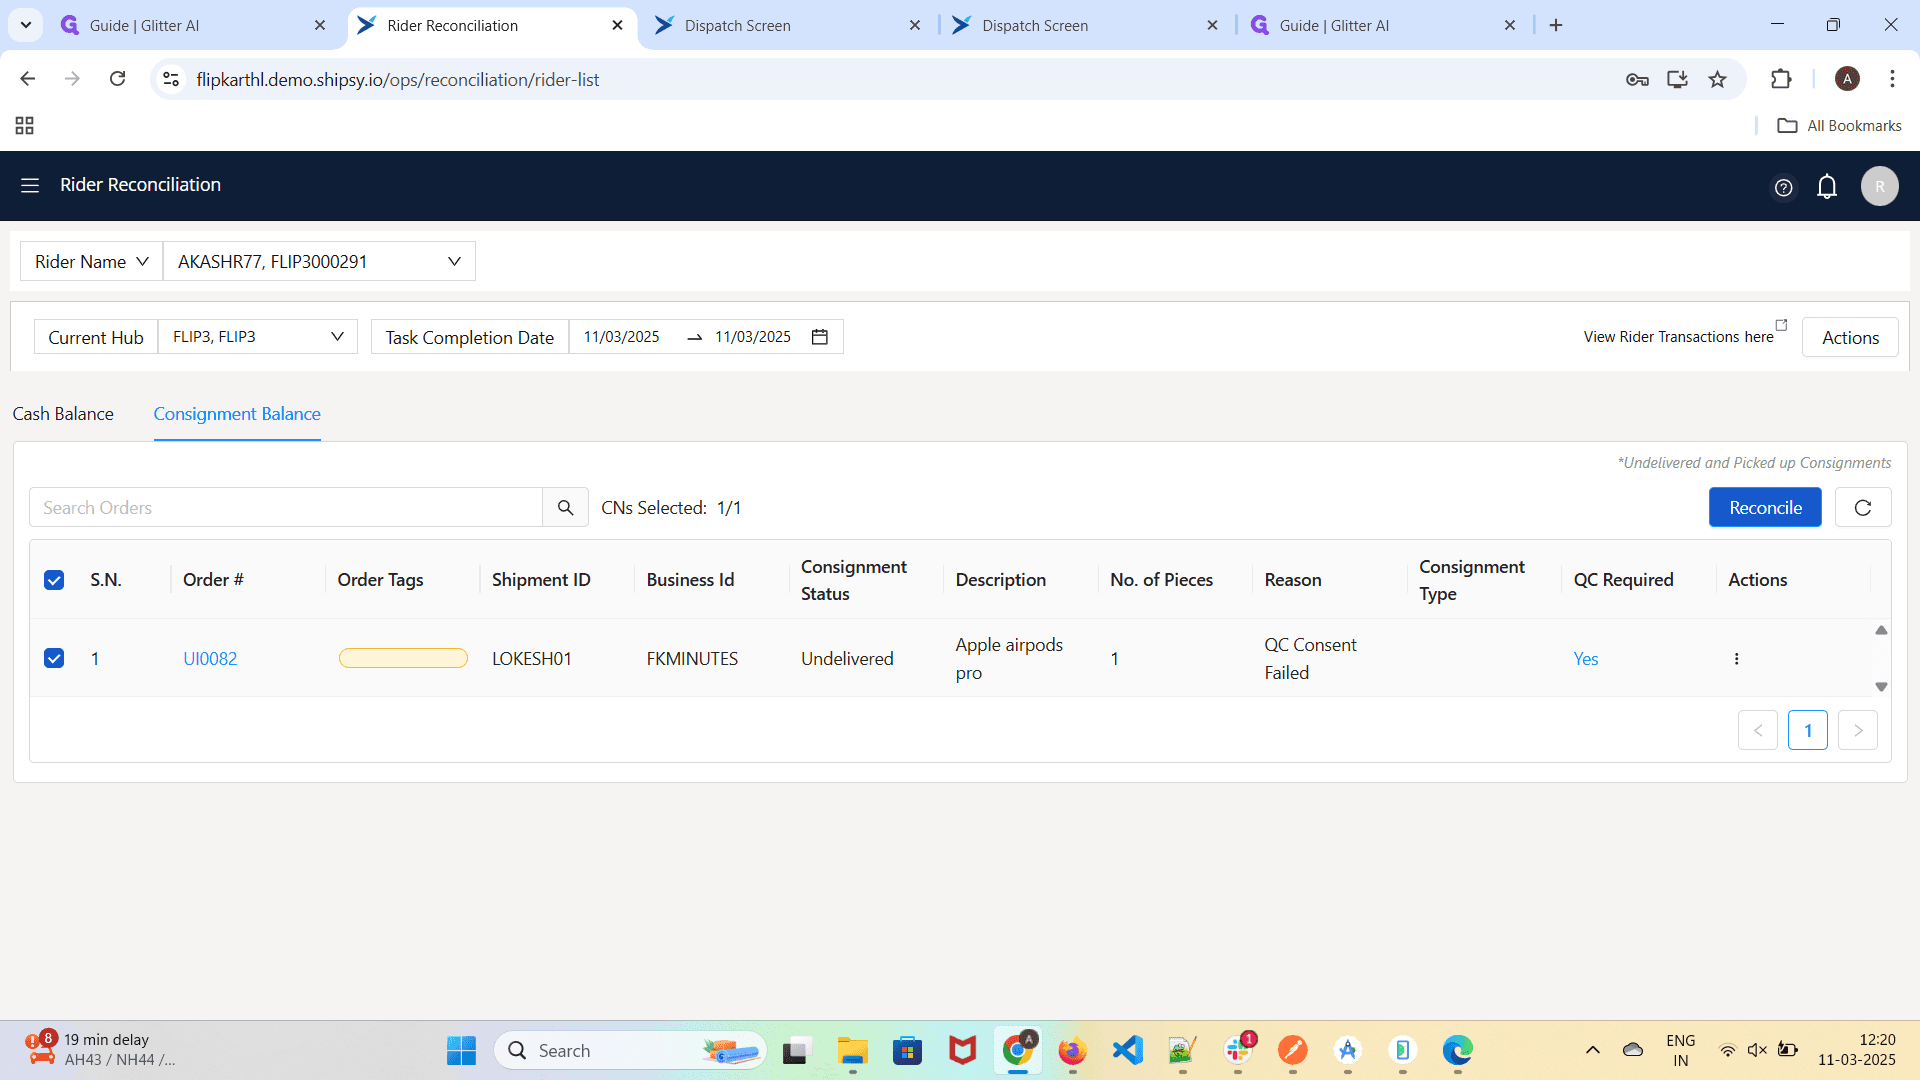Uncheck the row checkbox for order UI0082
The image size is (1920, 1080).
(54, 658)
